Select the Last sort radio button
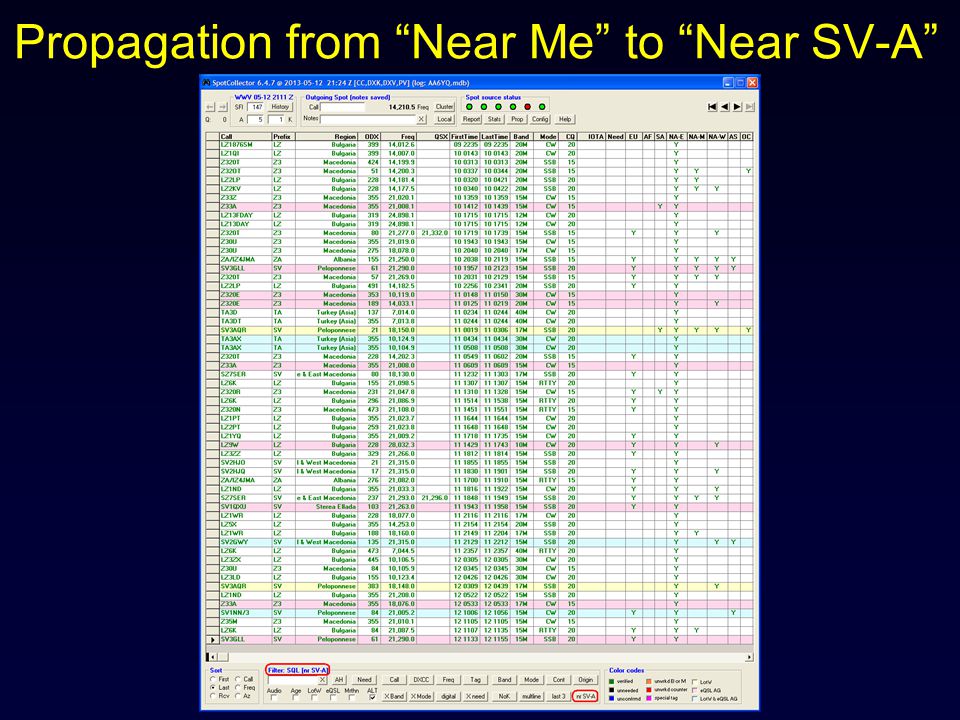 click(x=213, y=688)
